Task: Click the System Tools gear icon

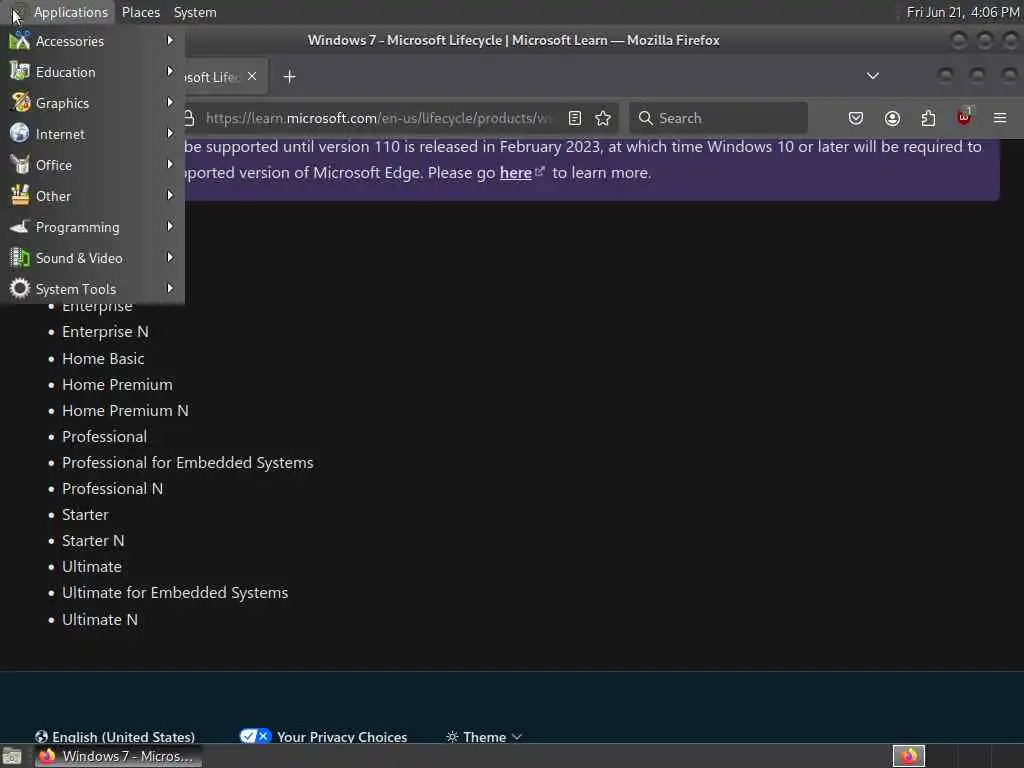Action: click(x=20, y=288)
